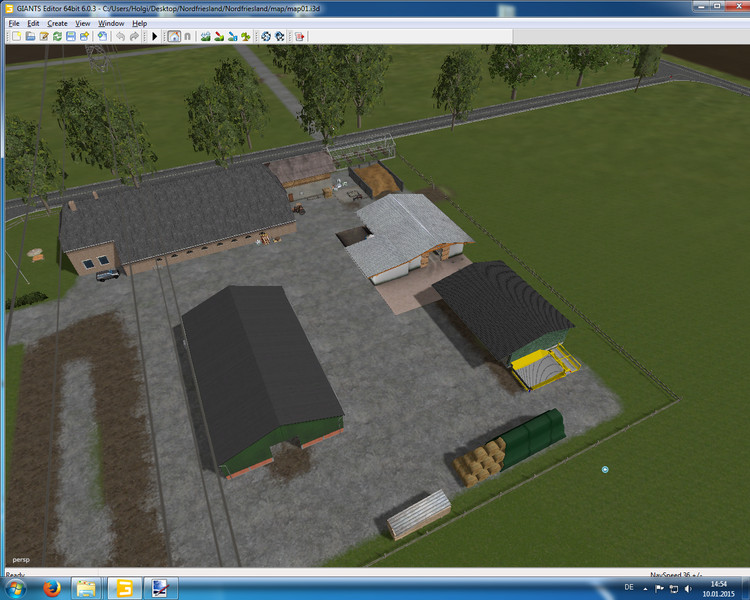This screenshot has height=600, width=750.
Task: Click the New file icon in toolbar
Action: click(16, 36)
